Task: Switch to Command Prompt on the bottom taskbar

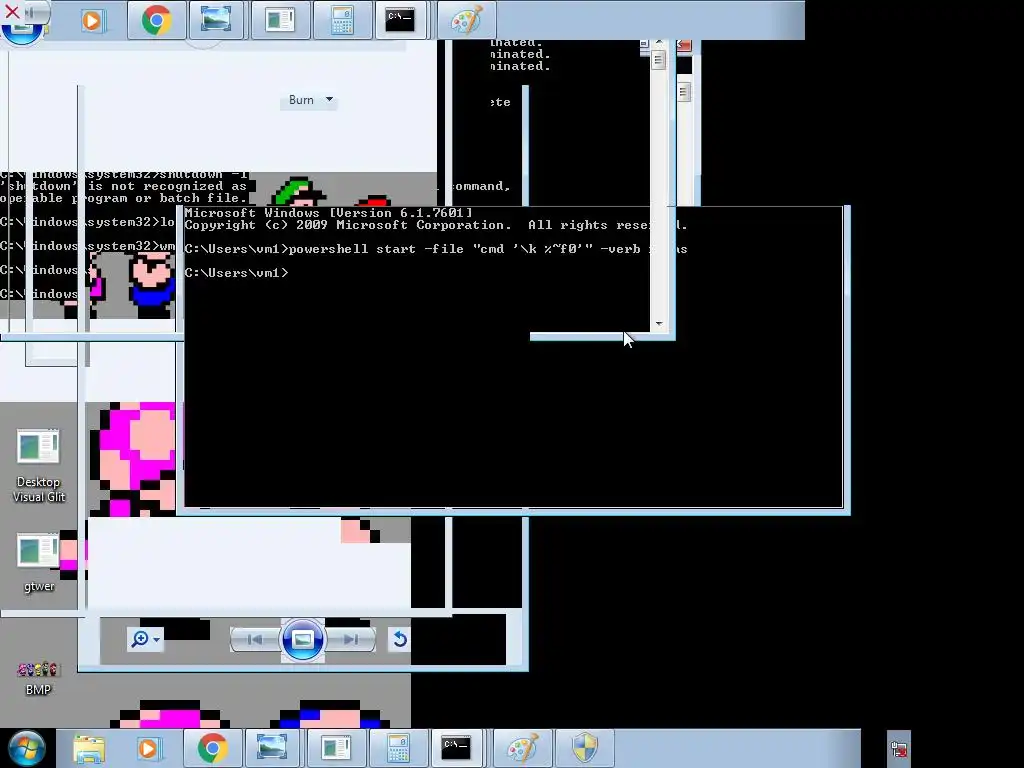Action: pos(456,748)
